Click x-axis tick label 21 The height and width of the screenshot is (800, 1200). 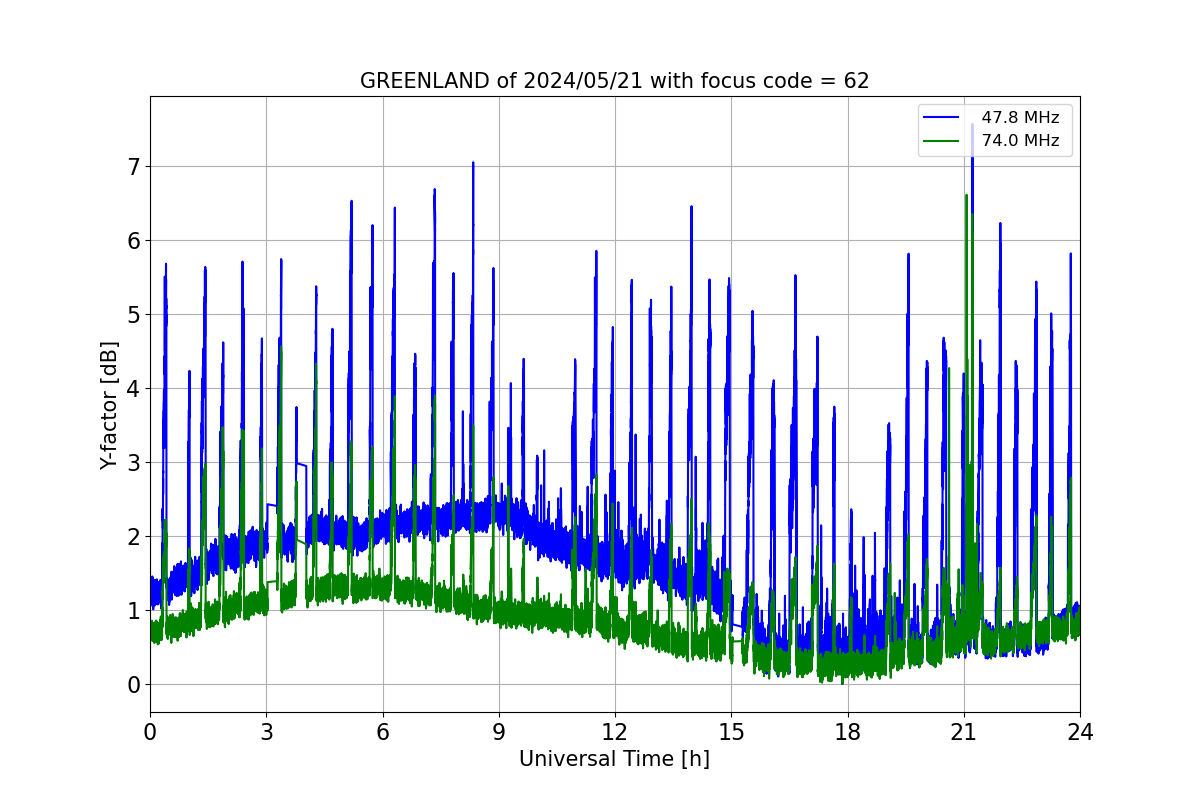[963, 732]
